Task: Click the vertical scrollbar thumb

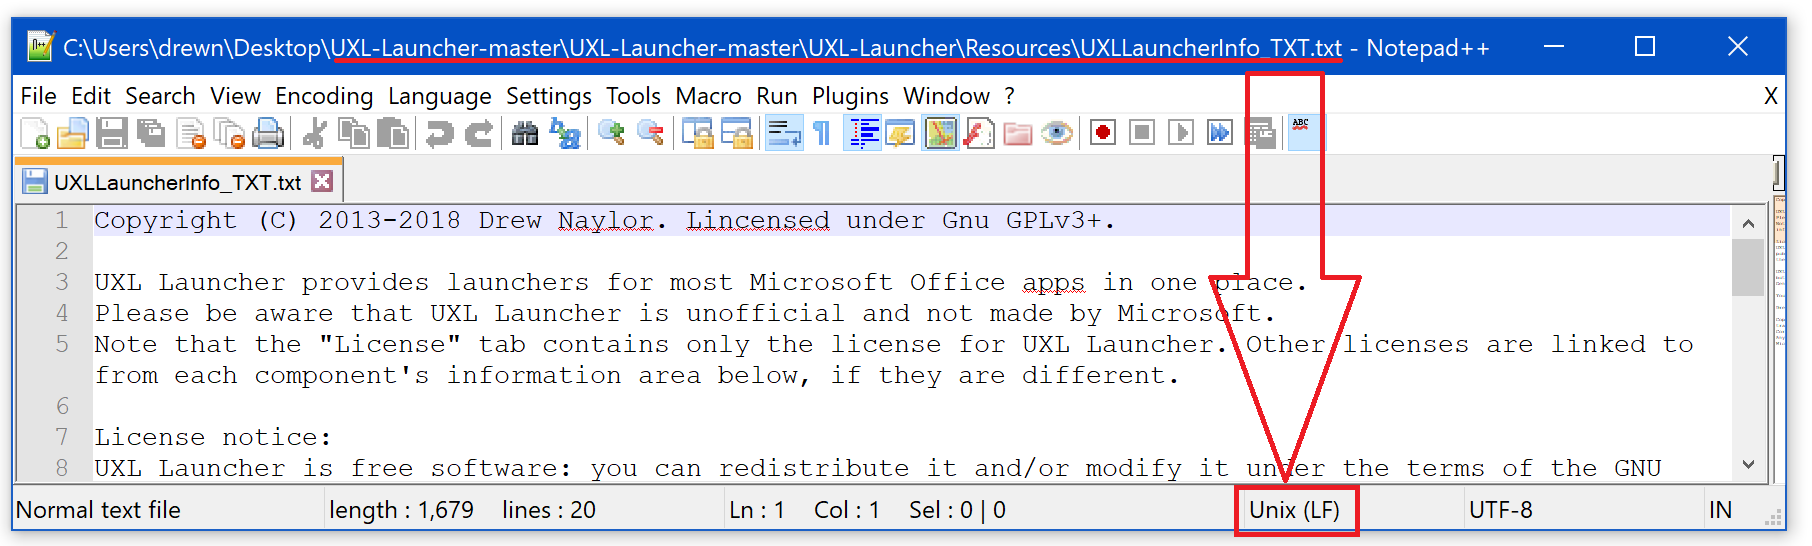Action: click(1748, 267)
